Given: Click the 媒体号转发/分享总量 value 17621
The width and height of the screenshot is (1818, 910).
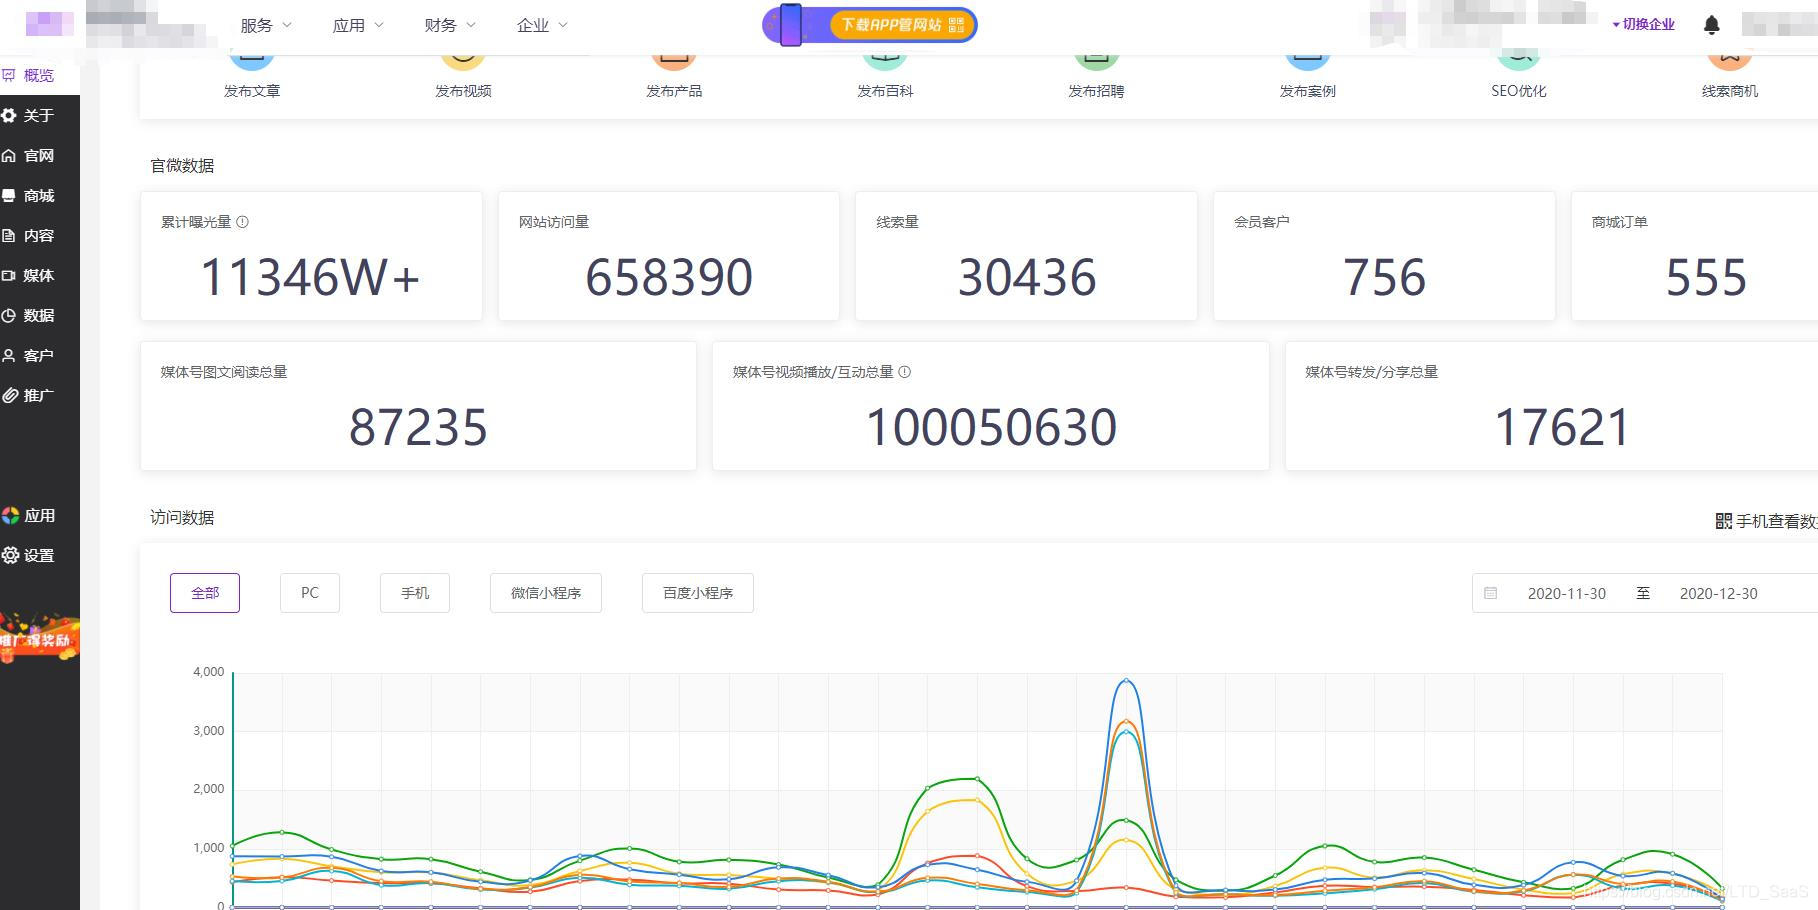Looking at the screenshot, I should pyautogui.click(x=1562, y=427).
